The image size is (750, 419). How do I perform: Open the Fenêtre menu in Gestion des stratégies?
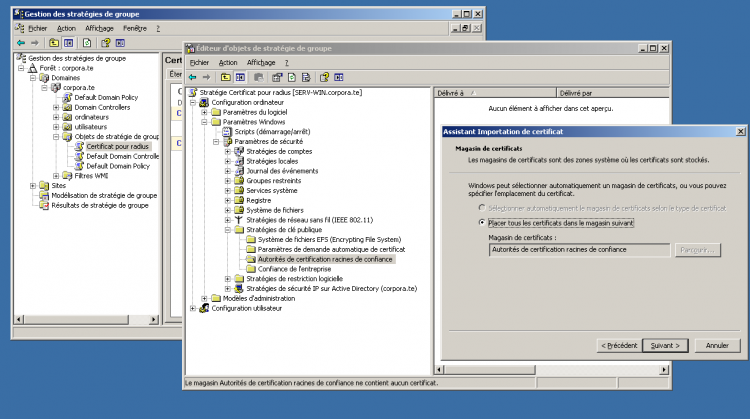click(134, 28)
